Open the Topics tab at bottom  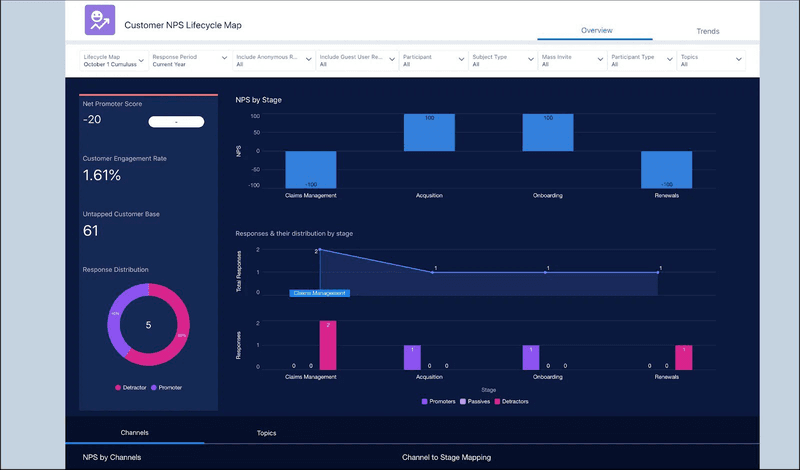coord(266,433)
